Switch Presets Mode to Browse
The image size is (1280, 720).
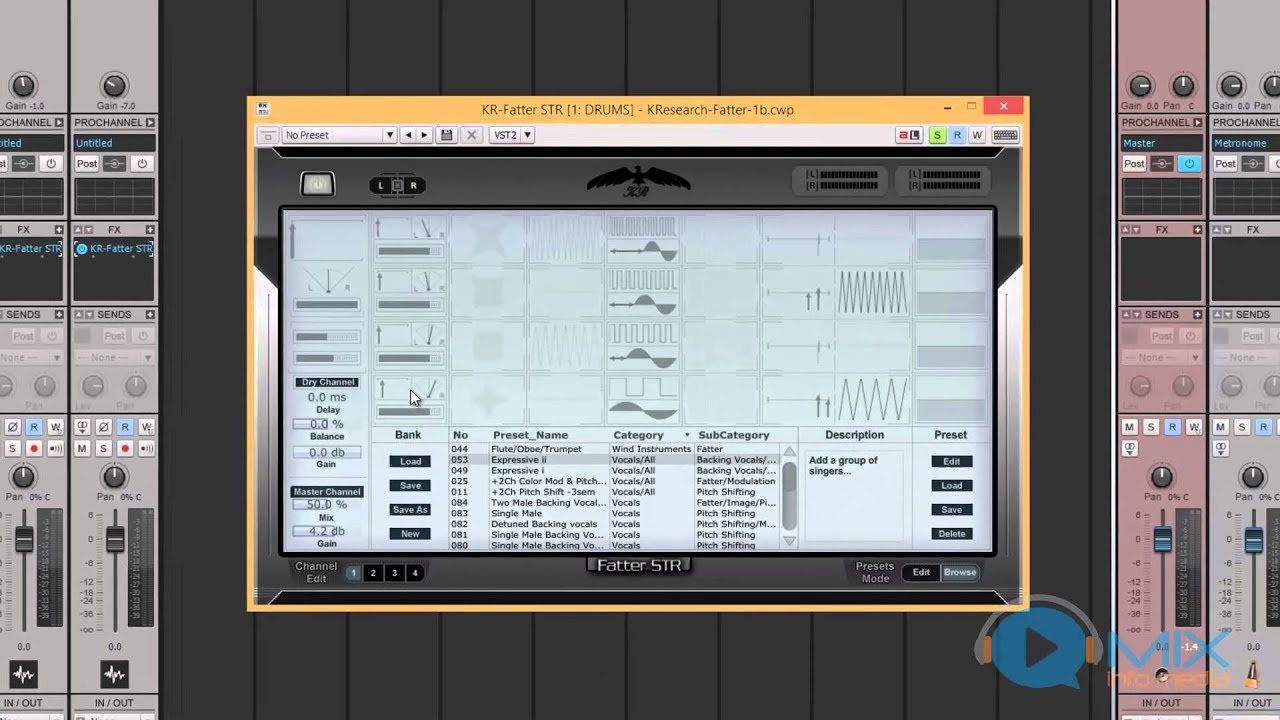tap(960, 572)
